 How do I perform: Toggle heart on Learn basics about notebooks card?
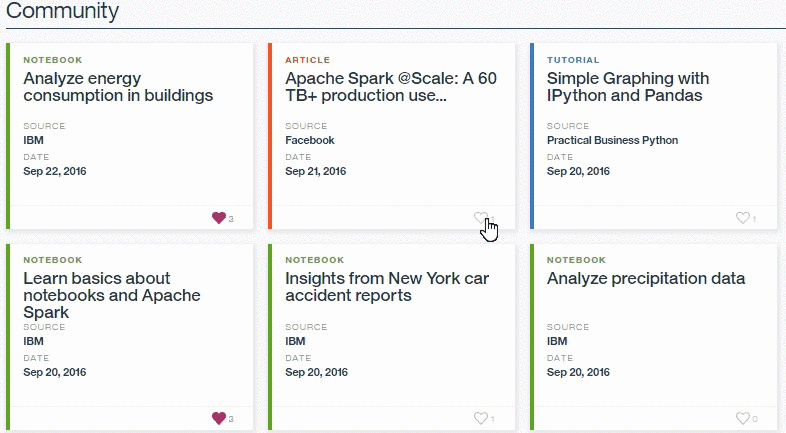(x=219, y=418)
